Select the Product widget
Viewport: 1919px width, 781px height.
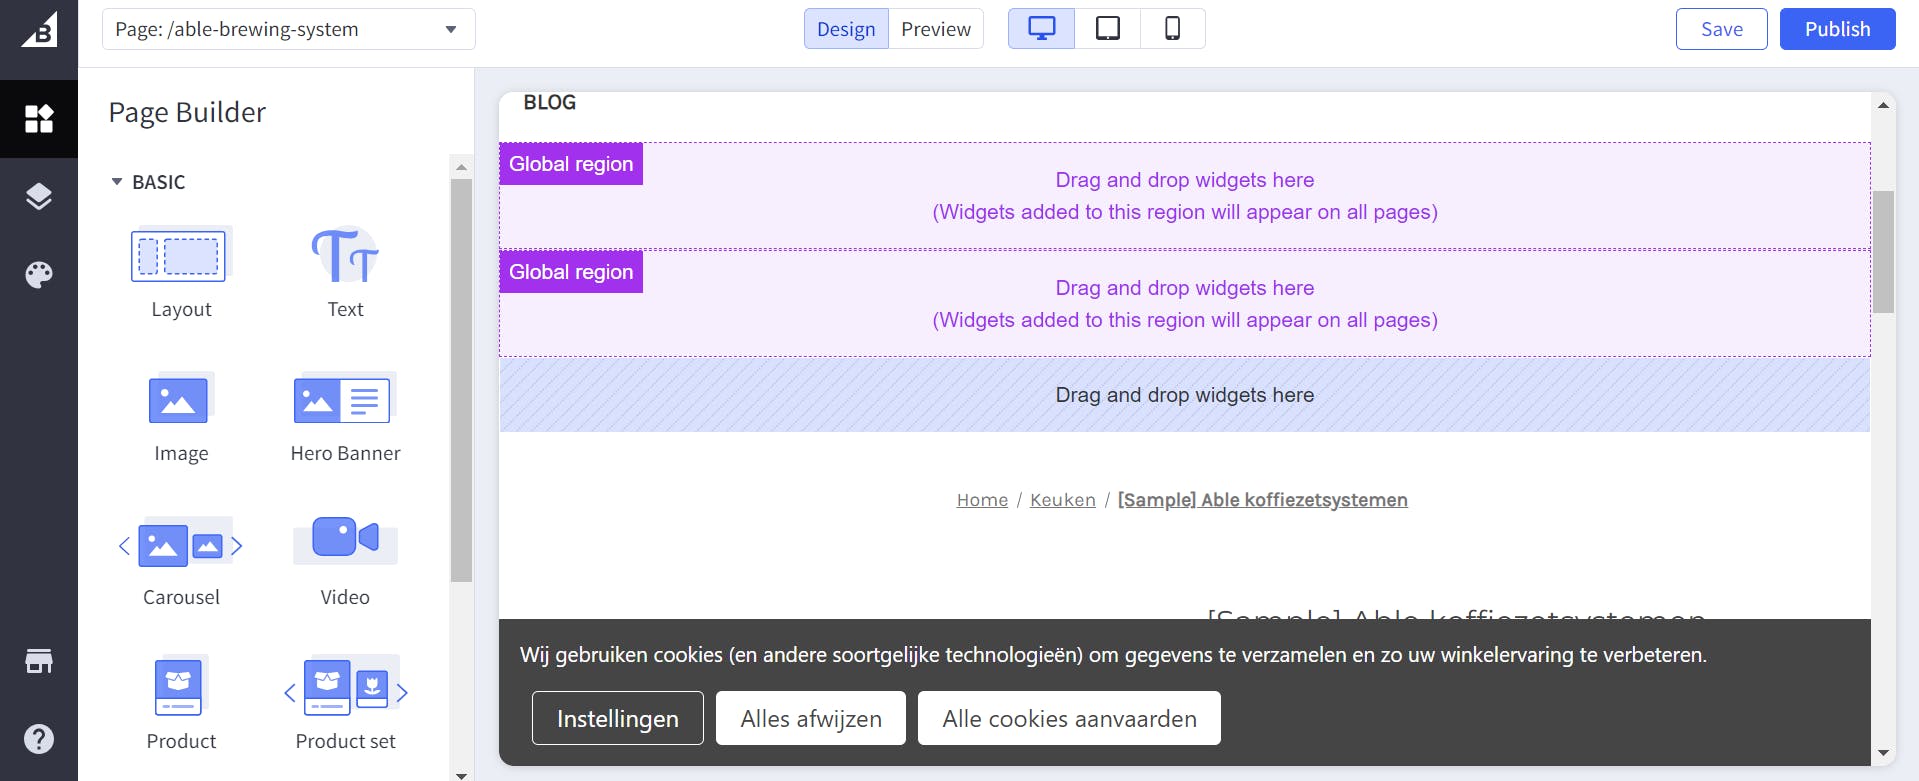(x=181, y=704)
